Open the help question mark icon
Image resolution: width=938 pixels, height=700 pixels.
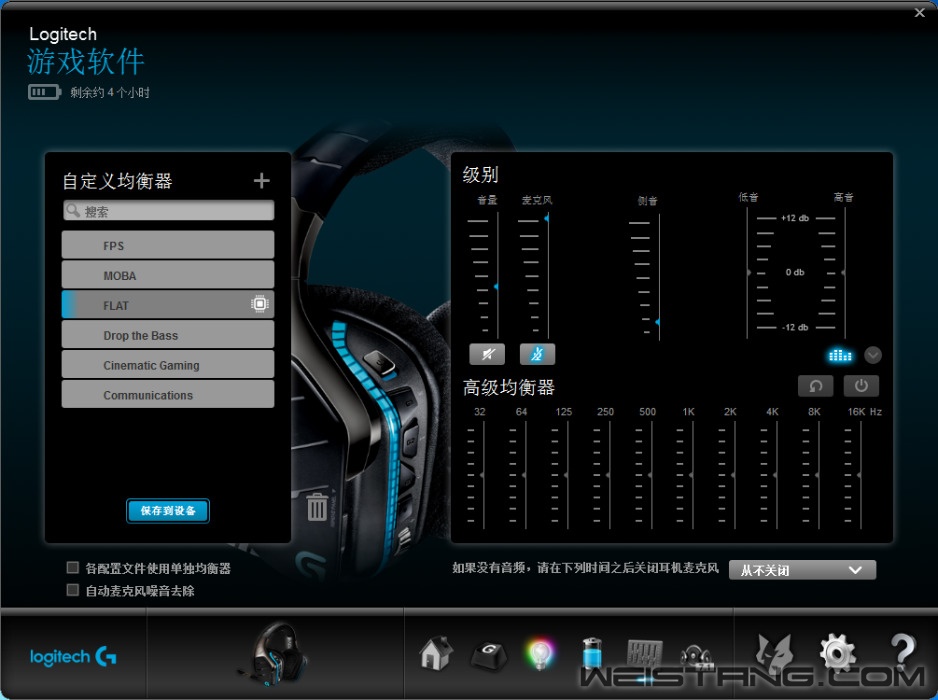tap(903, 652)
